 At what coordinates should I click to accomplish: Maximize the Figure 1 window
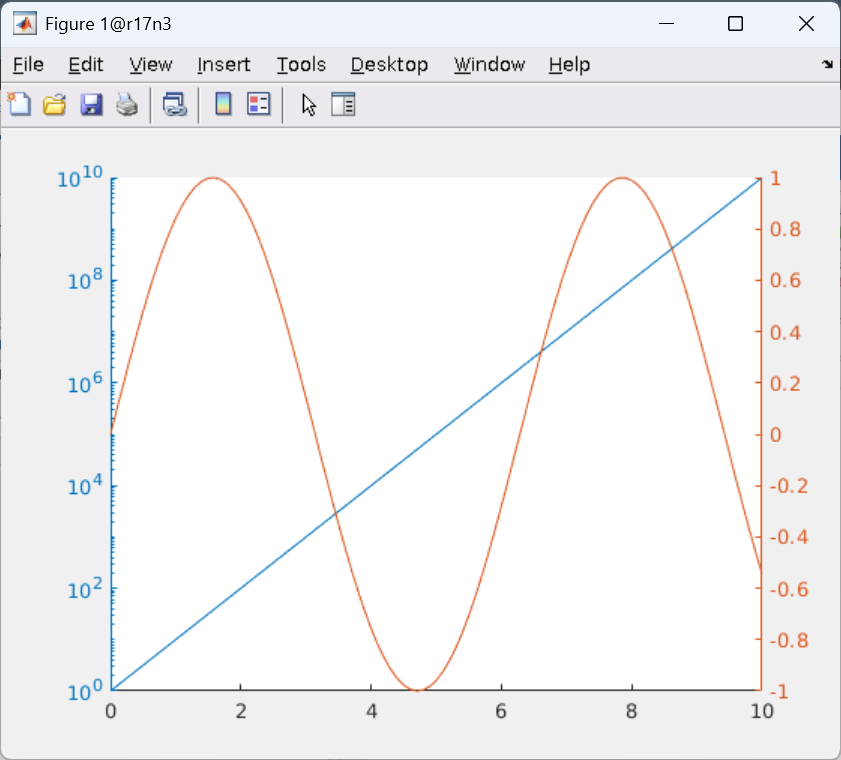click(735, 24)
